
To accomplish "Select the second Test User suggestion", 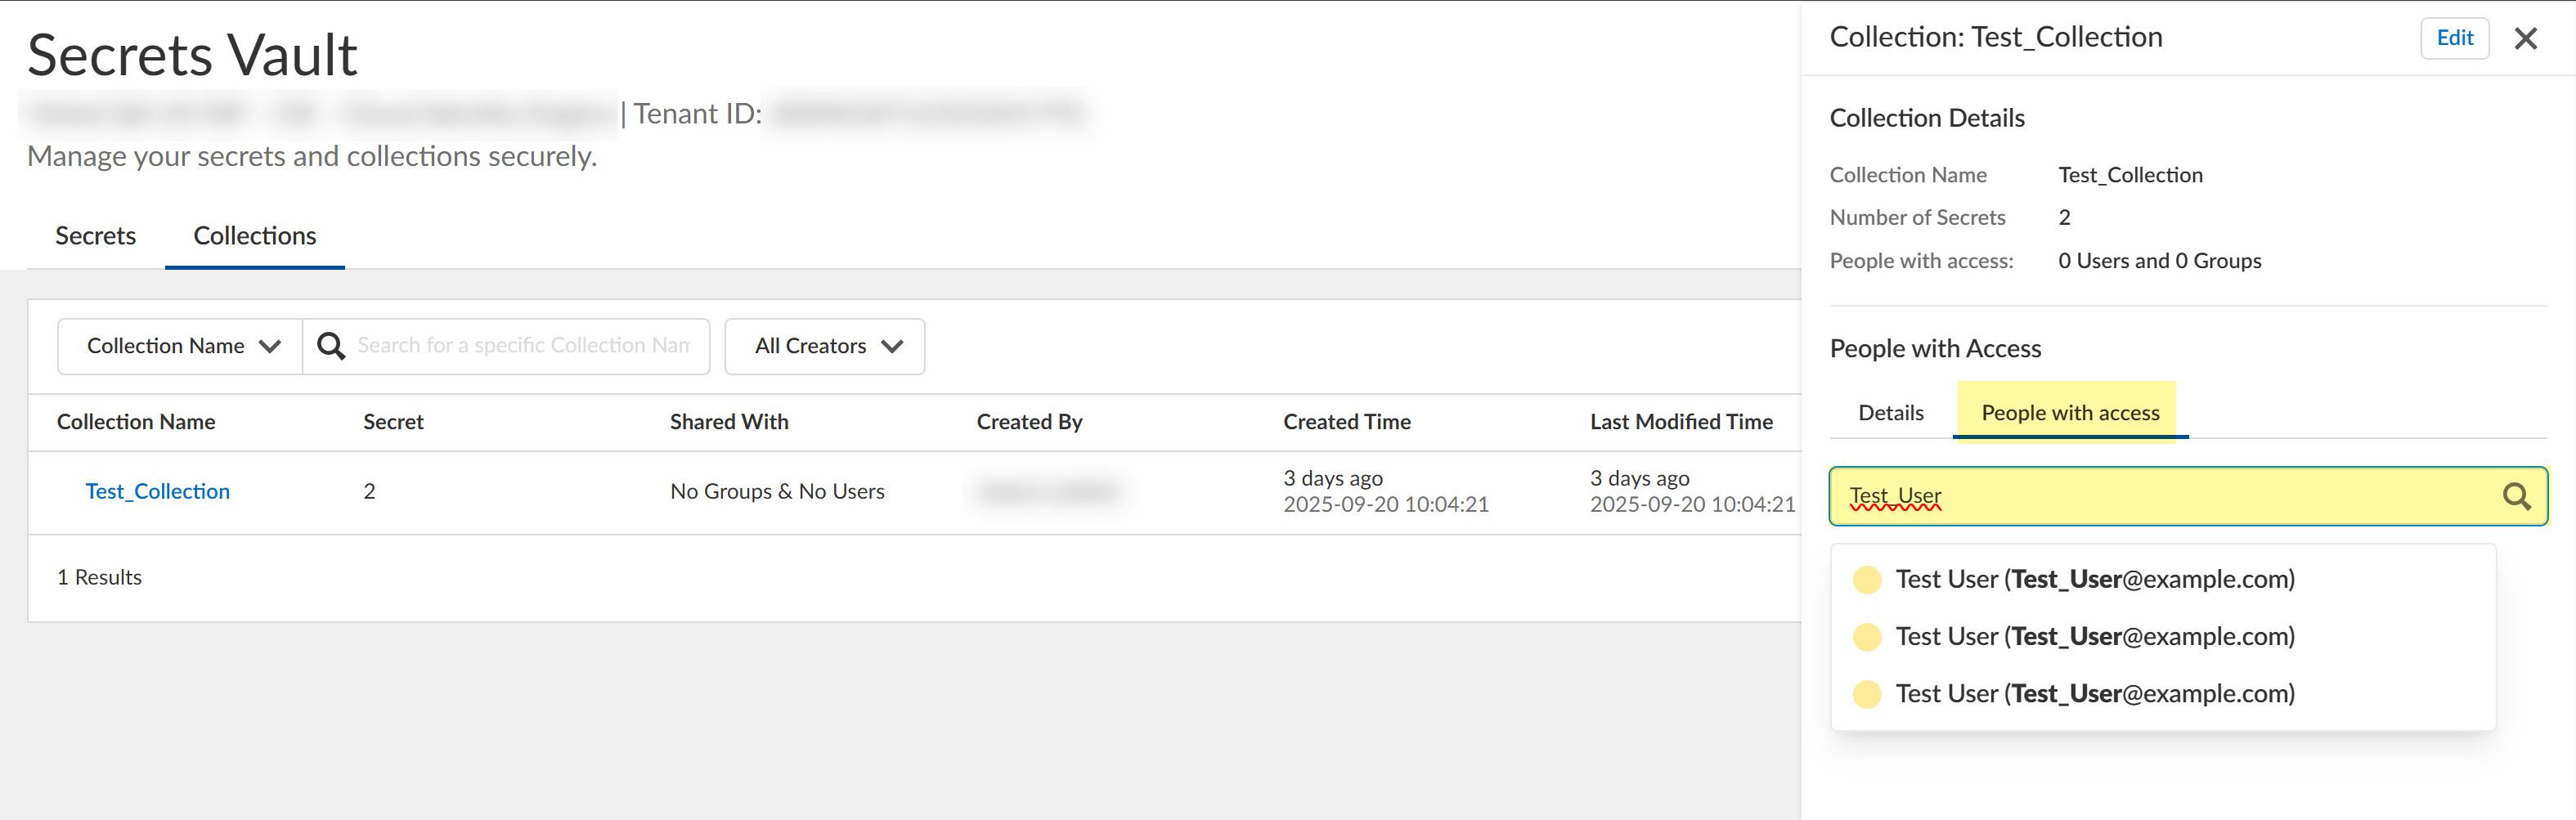I will [2094, 637].
